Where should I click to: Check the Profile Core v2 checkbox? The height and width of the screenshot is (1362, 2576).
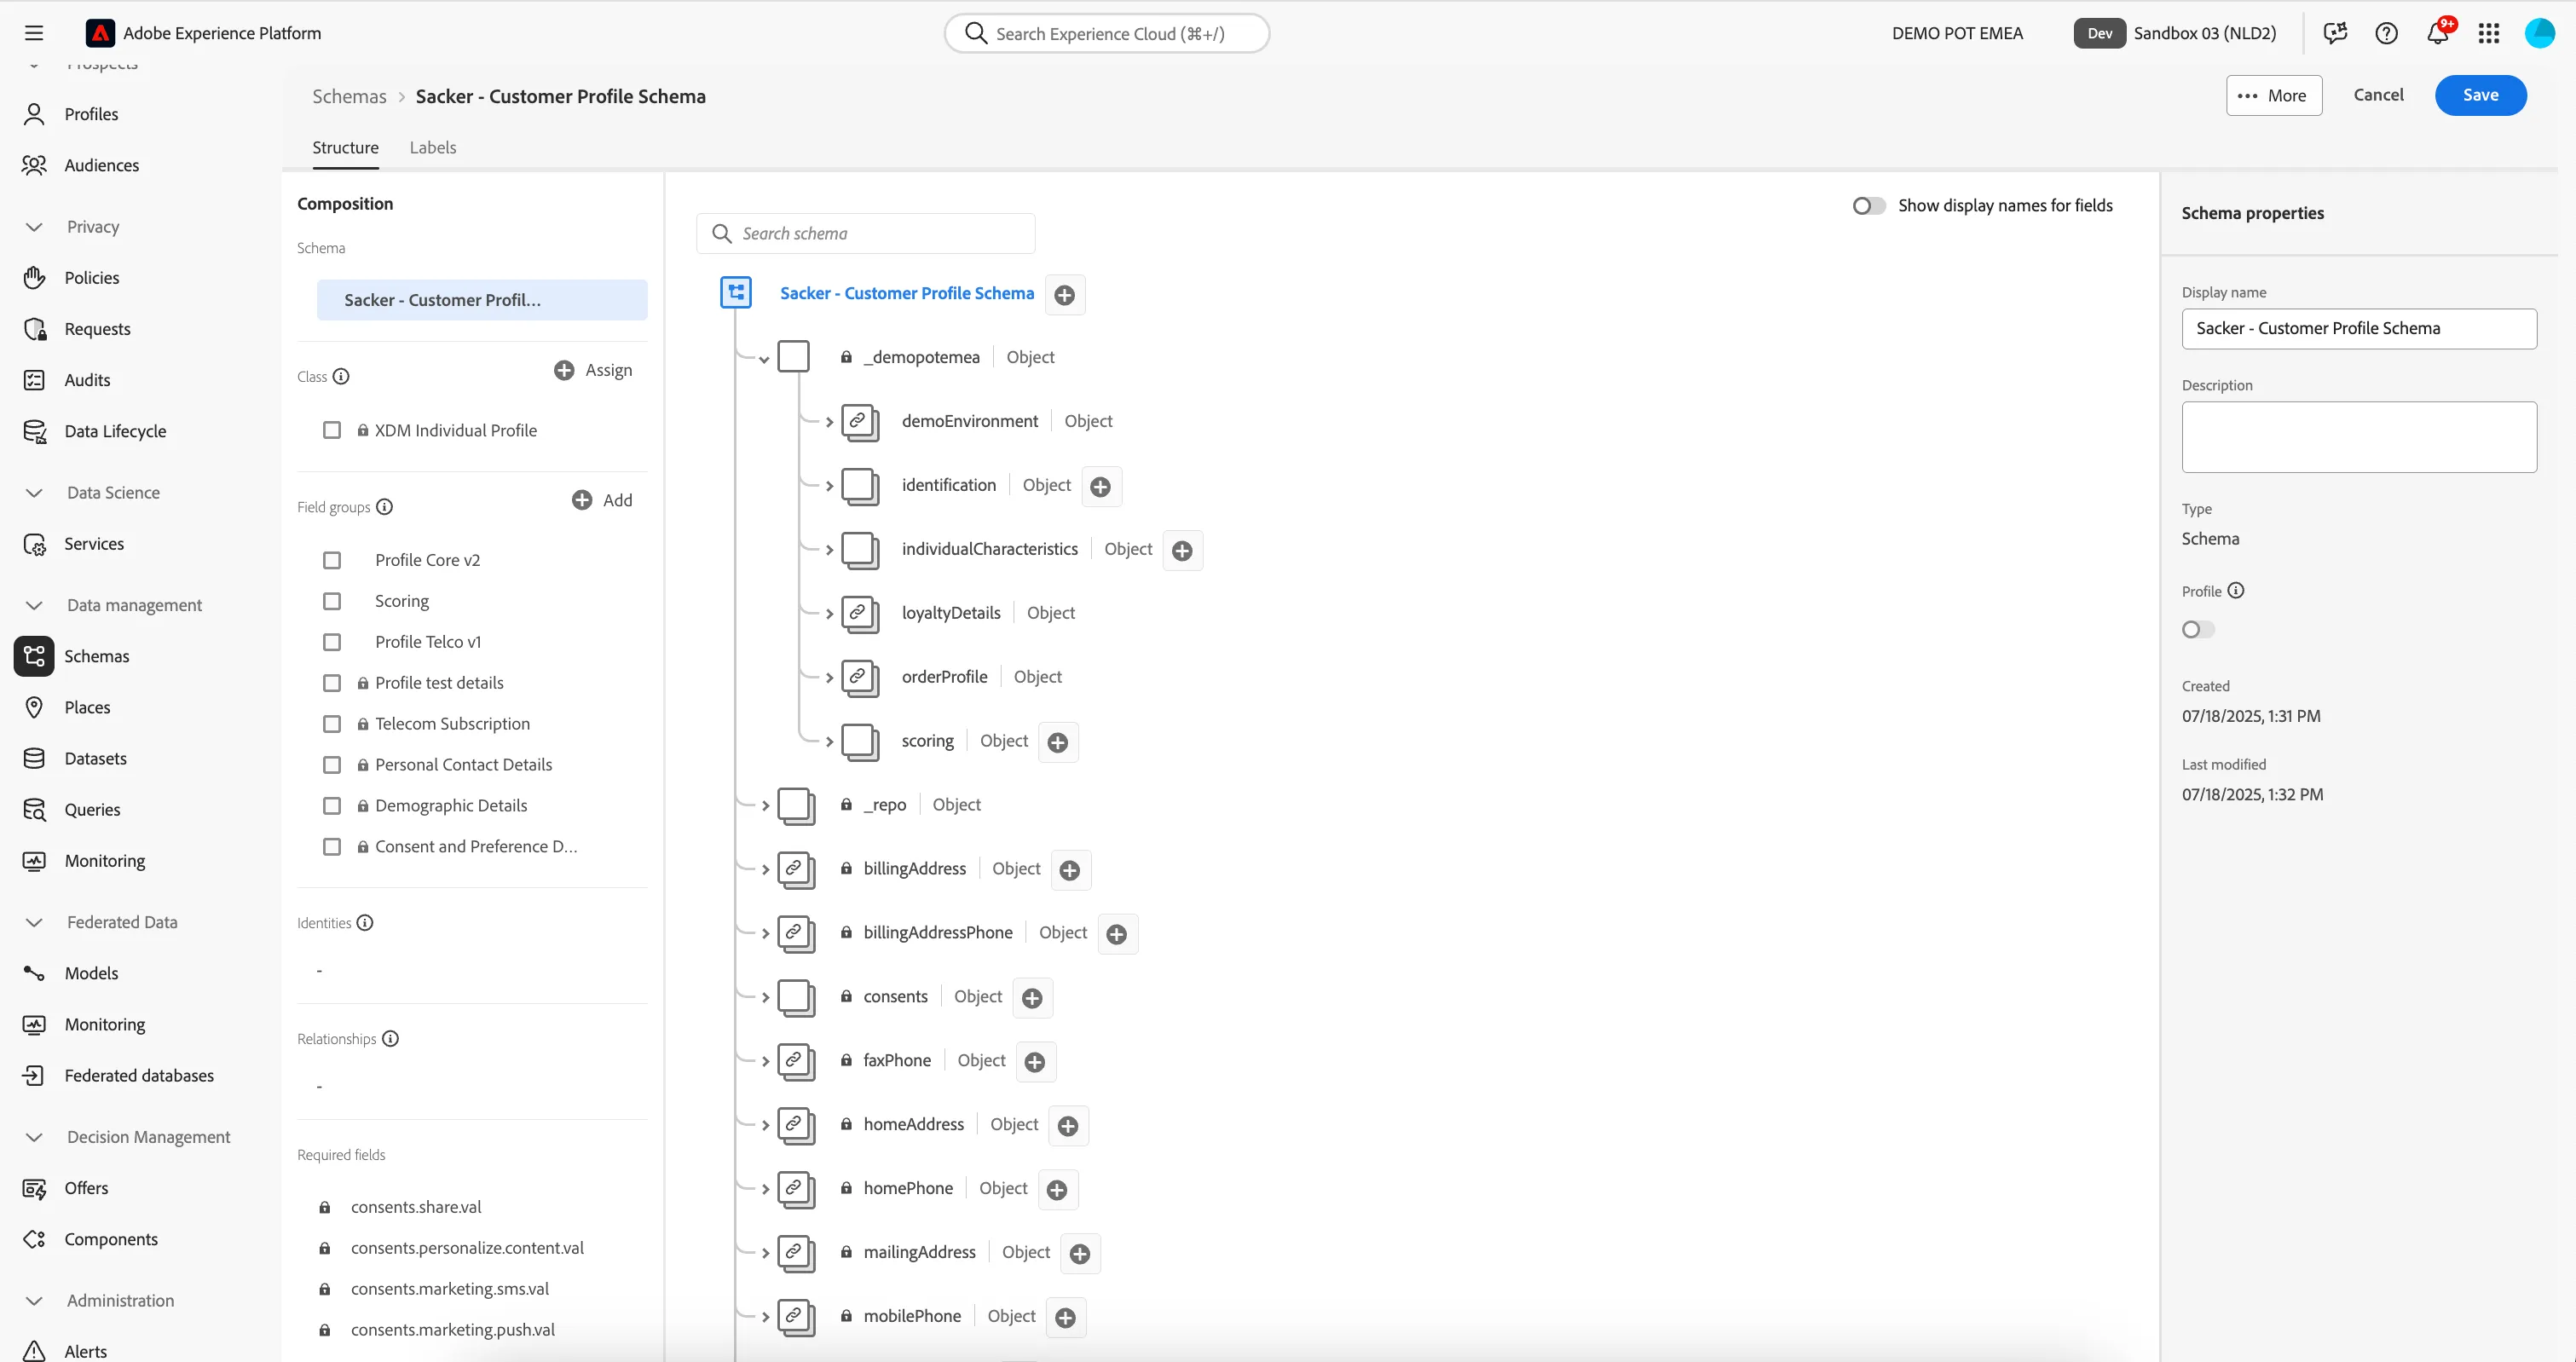tap(332, 561)
